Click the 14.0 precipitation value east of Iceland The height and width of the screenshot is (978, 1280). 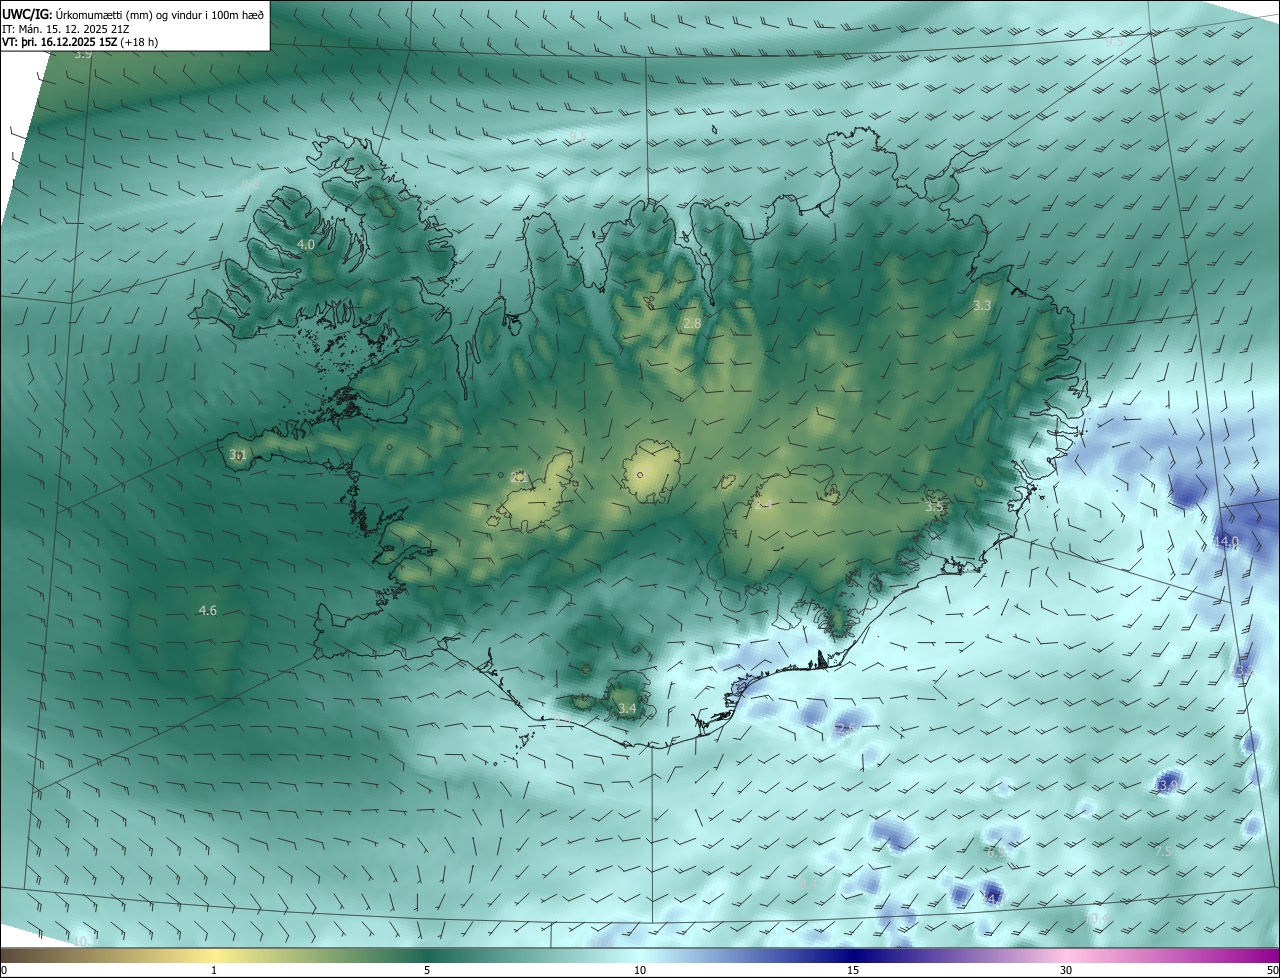(1226, 542)
